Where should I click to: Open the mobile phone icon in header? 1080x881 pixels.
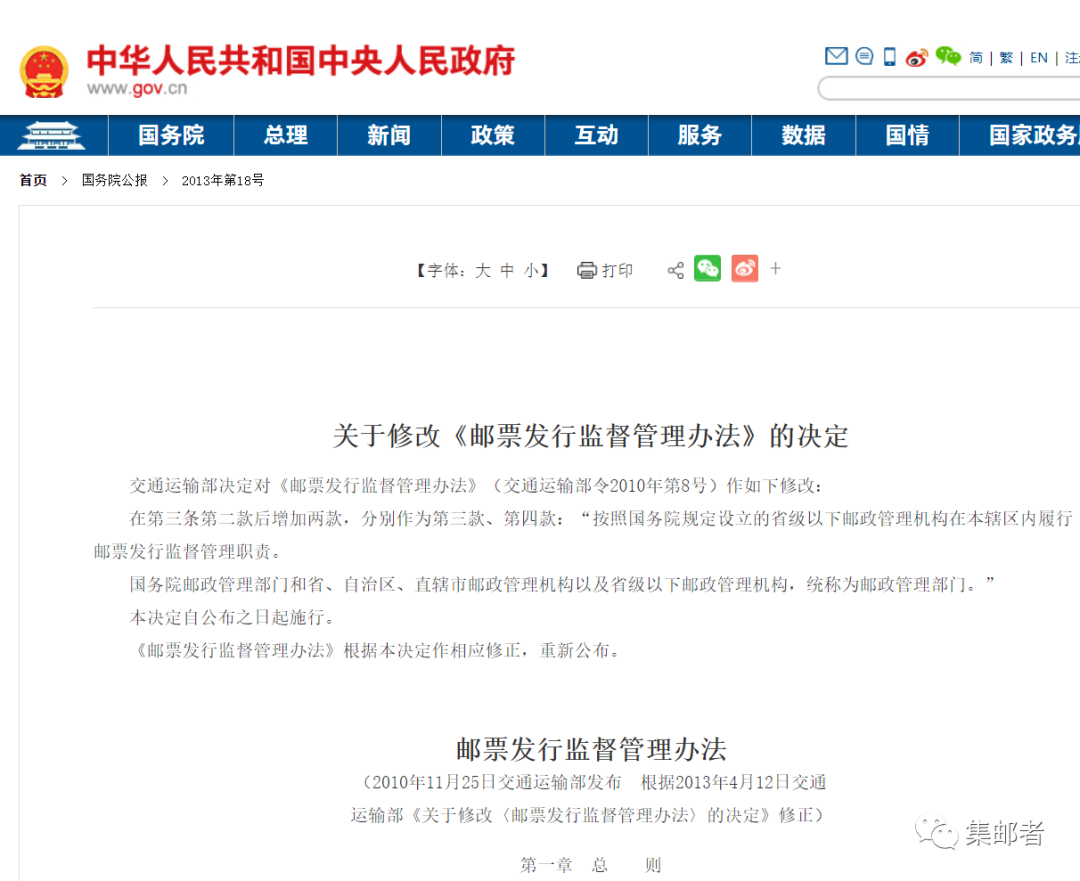(889, 56)
